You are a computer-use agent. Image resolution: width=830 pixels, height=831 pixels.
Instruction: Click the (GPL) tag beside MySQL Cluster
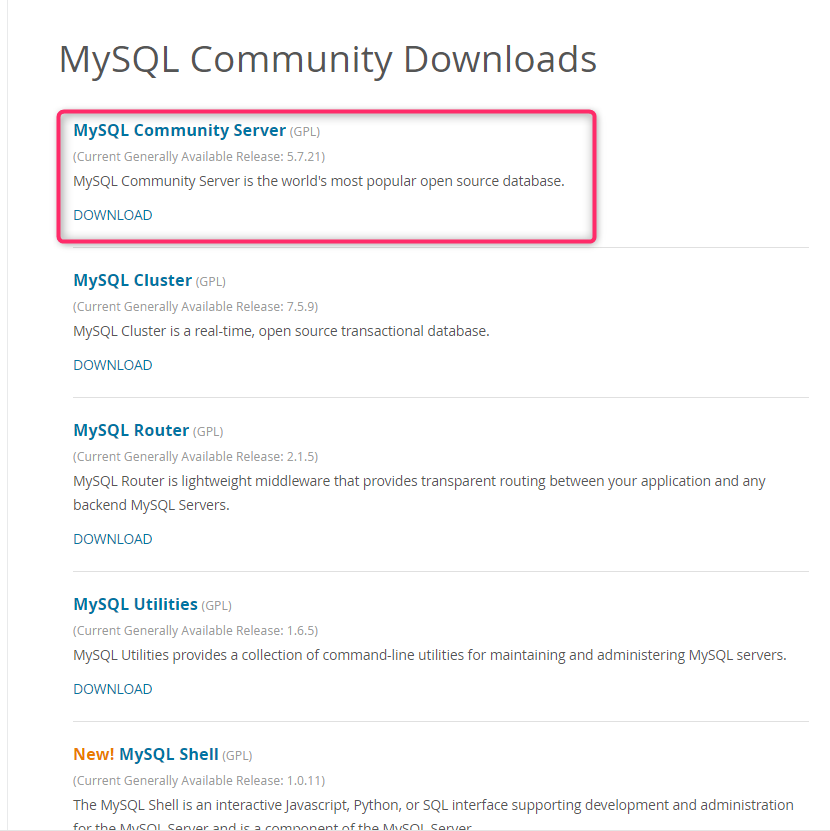211,281
